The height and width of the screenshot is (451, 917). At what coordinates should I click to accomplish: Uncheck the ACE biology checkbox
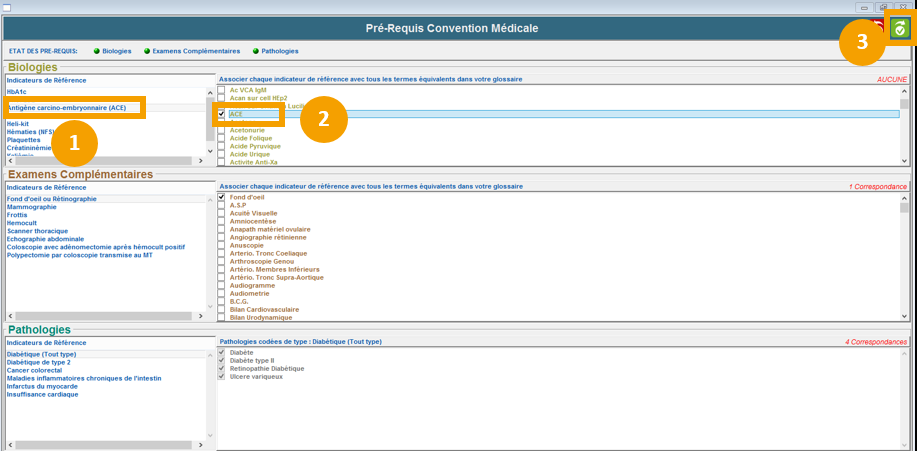point(222,114)
